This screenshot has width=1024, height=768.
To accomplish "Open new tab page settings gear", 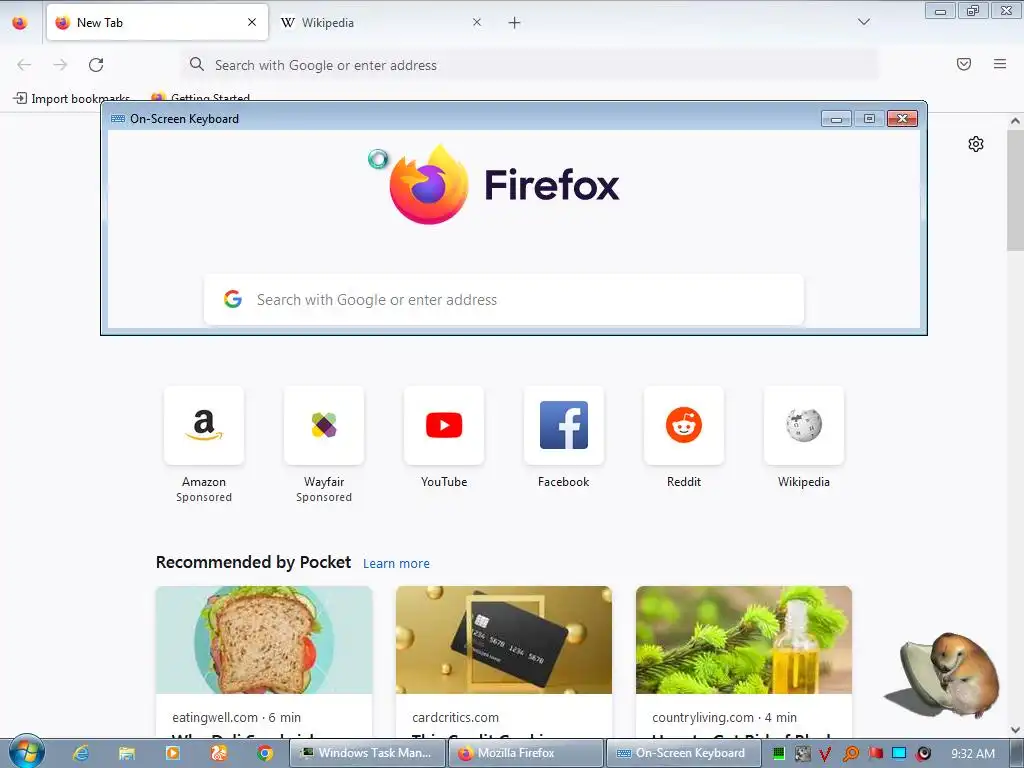I will (976, 144).
